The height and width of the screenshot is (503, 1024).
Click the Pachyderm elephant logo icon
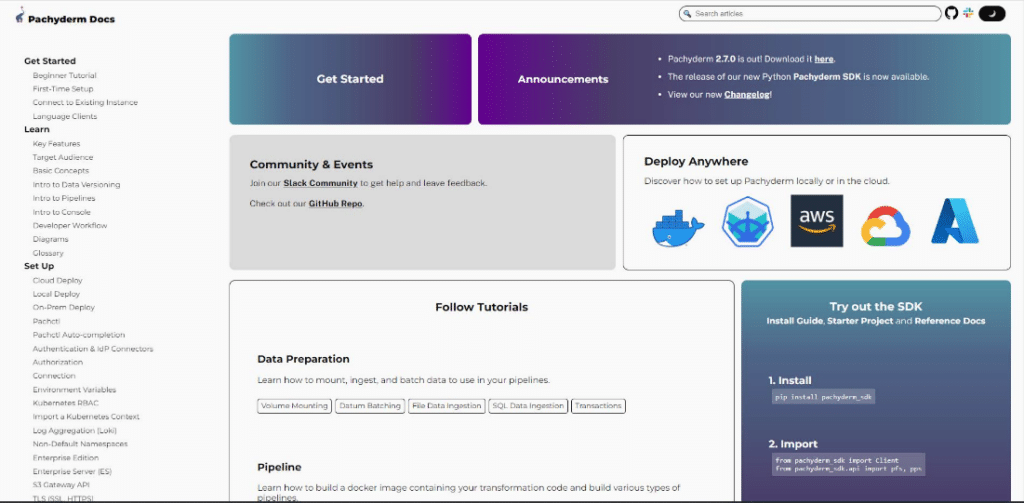point(20,15)
